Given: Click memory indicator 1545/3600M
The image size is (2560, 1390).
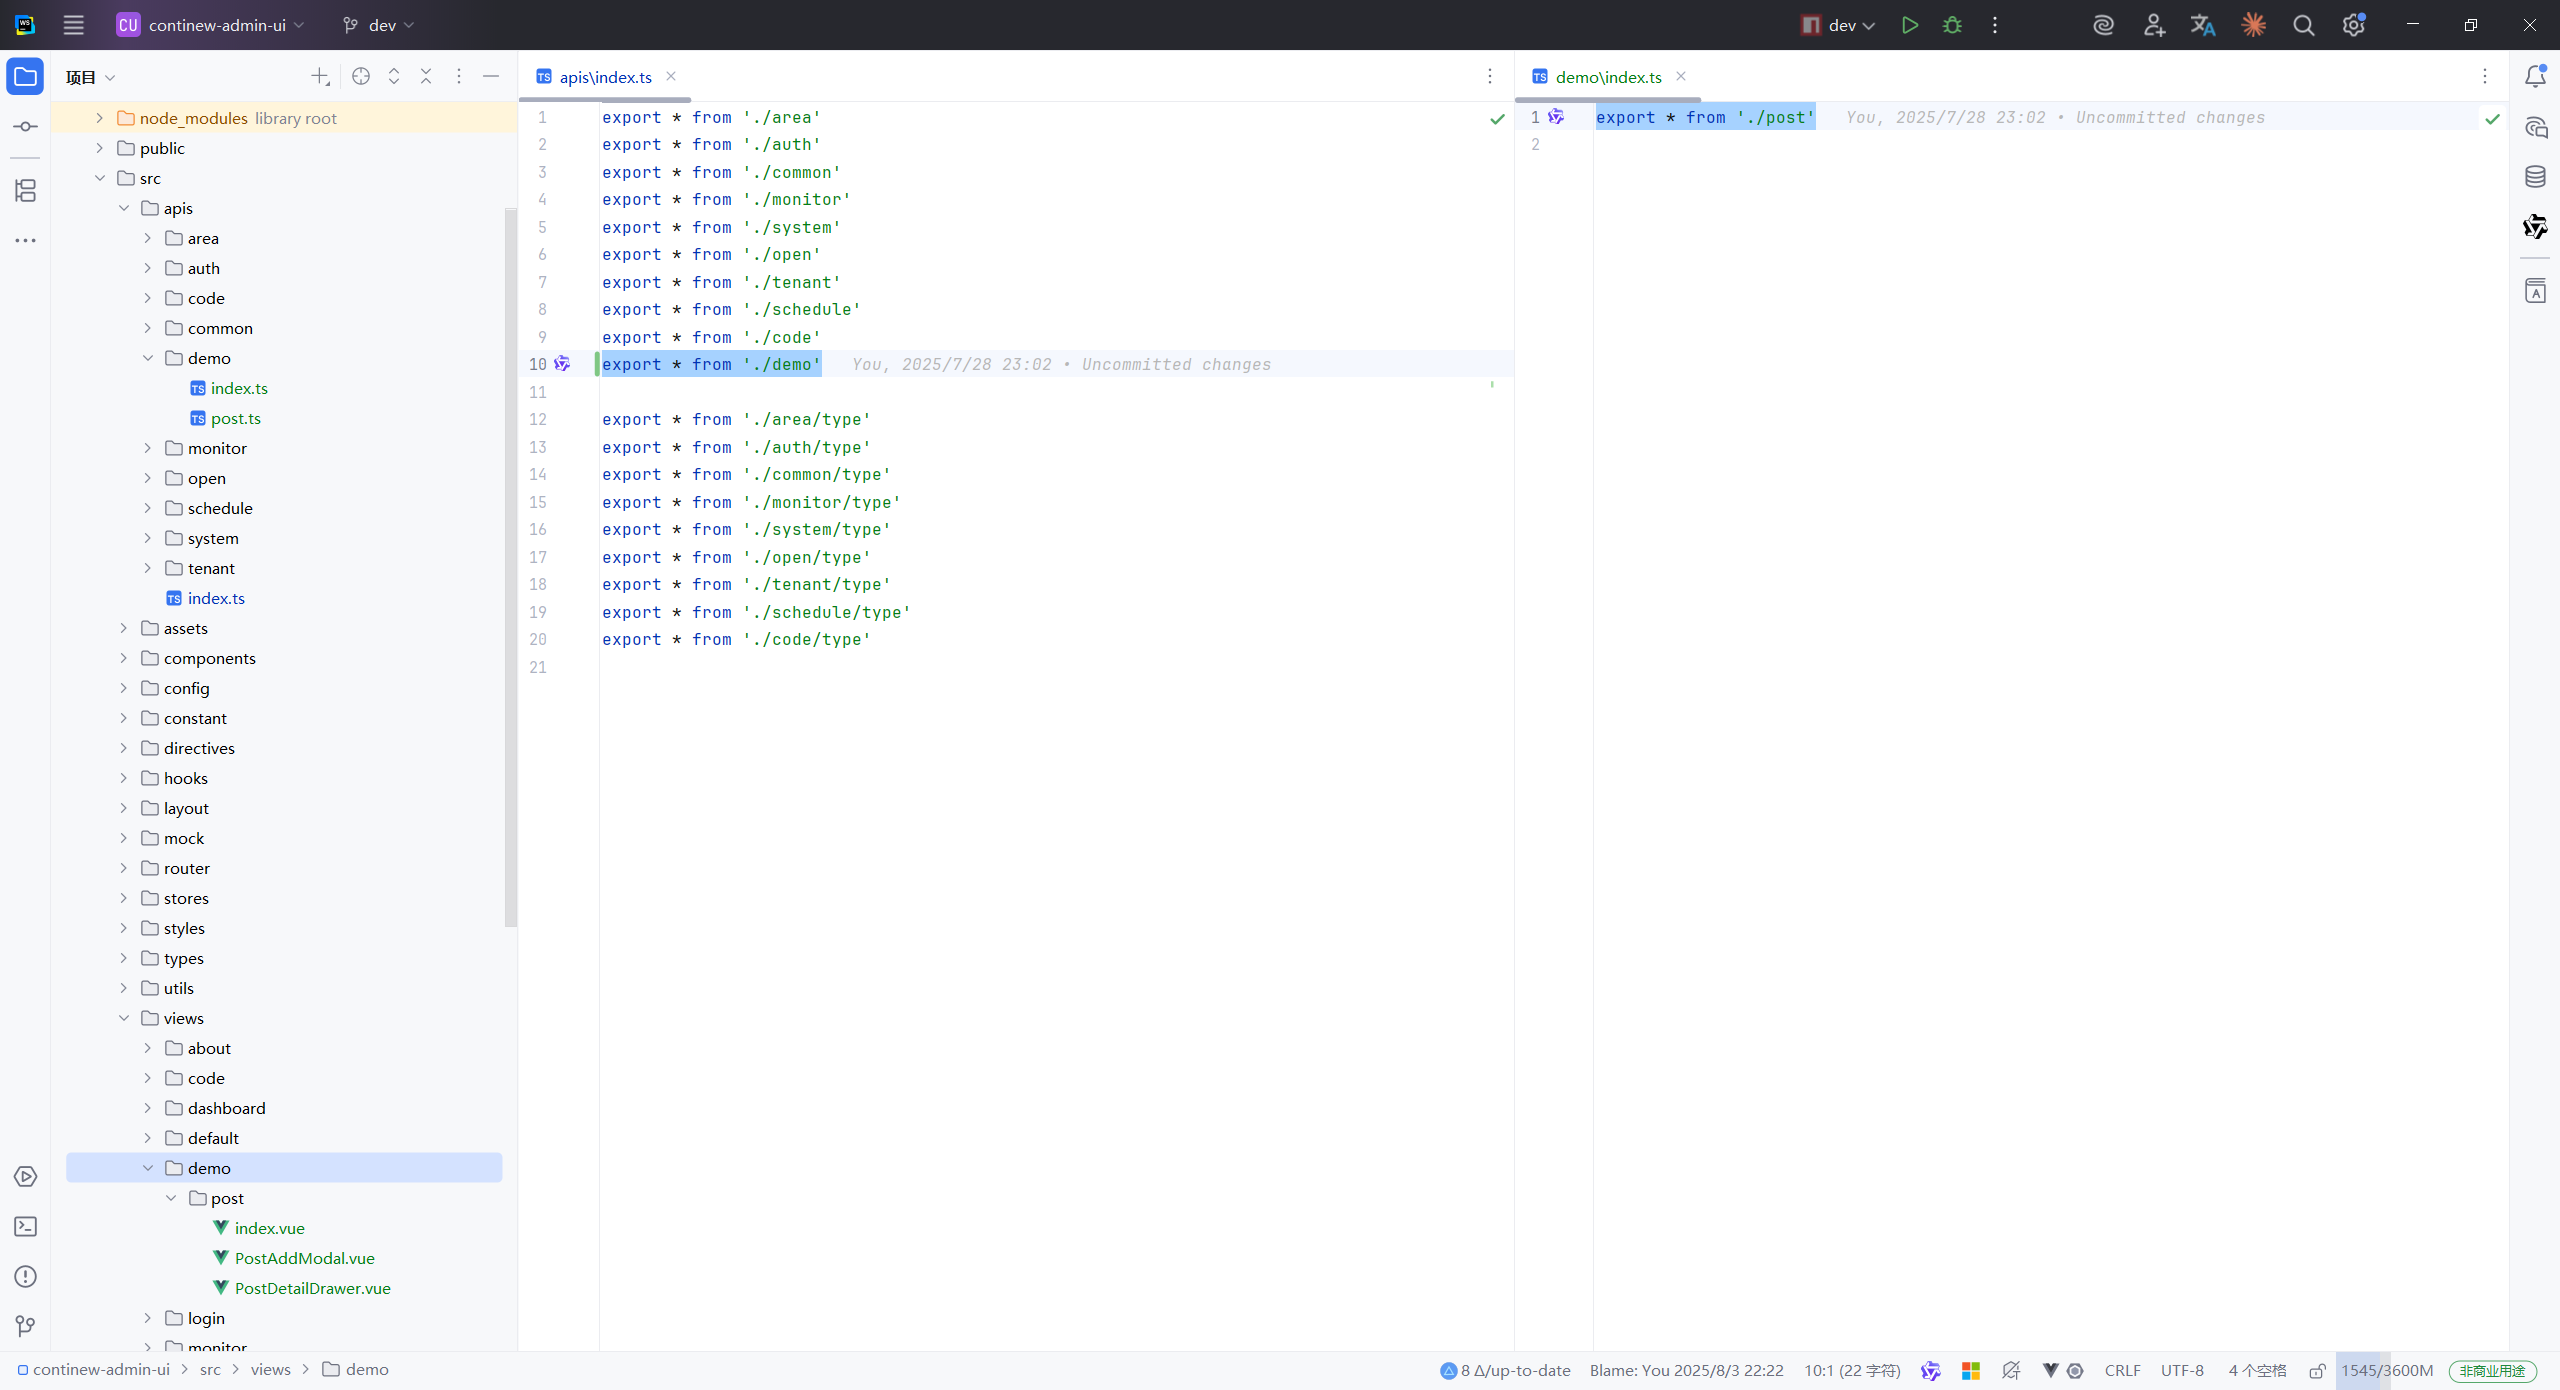Looking at the screenshot, I should (2386, 1370).
